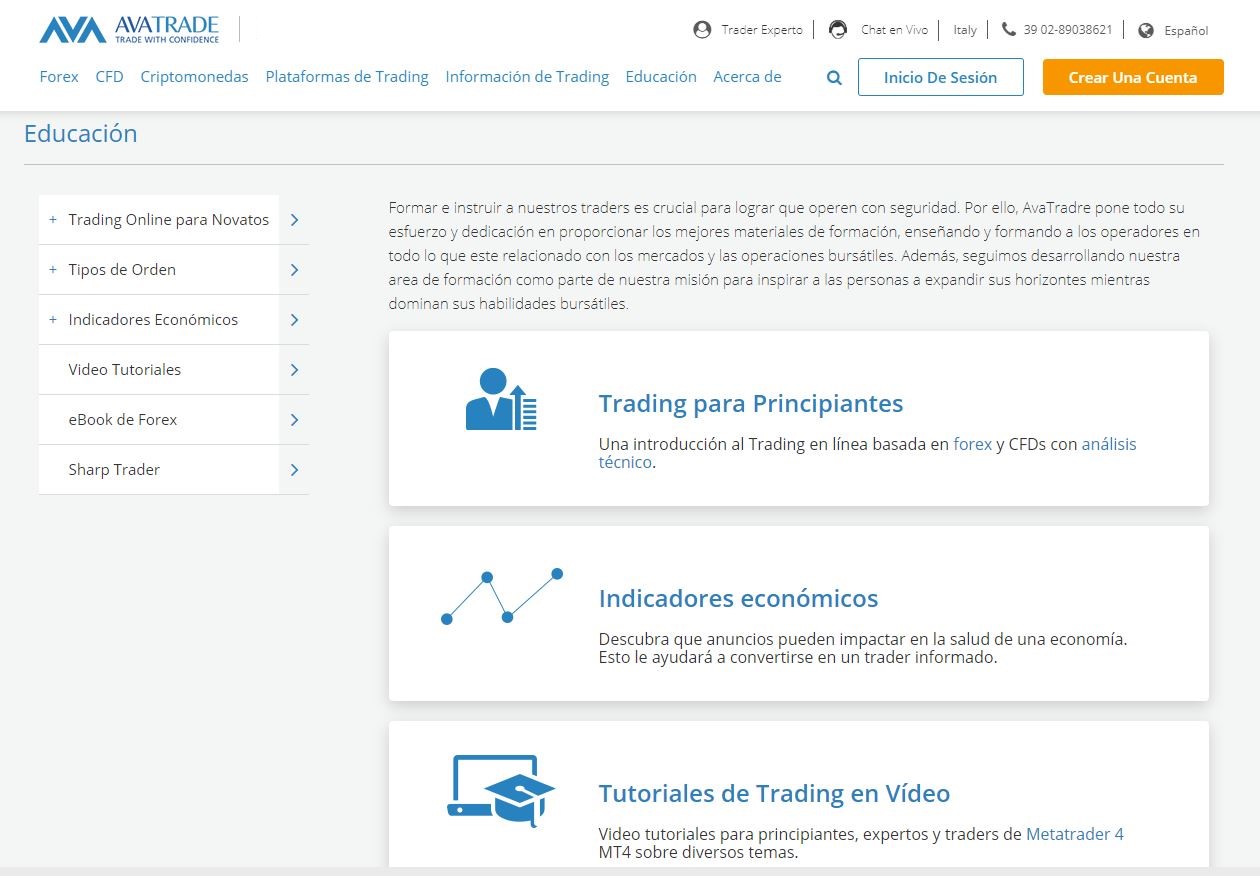Click the AvaTrade logo
The height and width of the screenshot is (876, 1260).
click(x=129, y=30)
